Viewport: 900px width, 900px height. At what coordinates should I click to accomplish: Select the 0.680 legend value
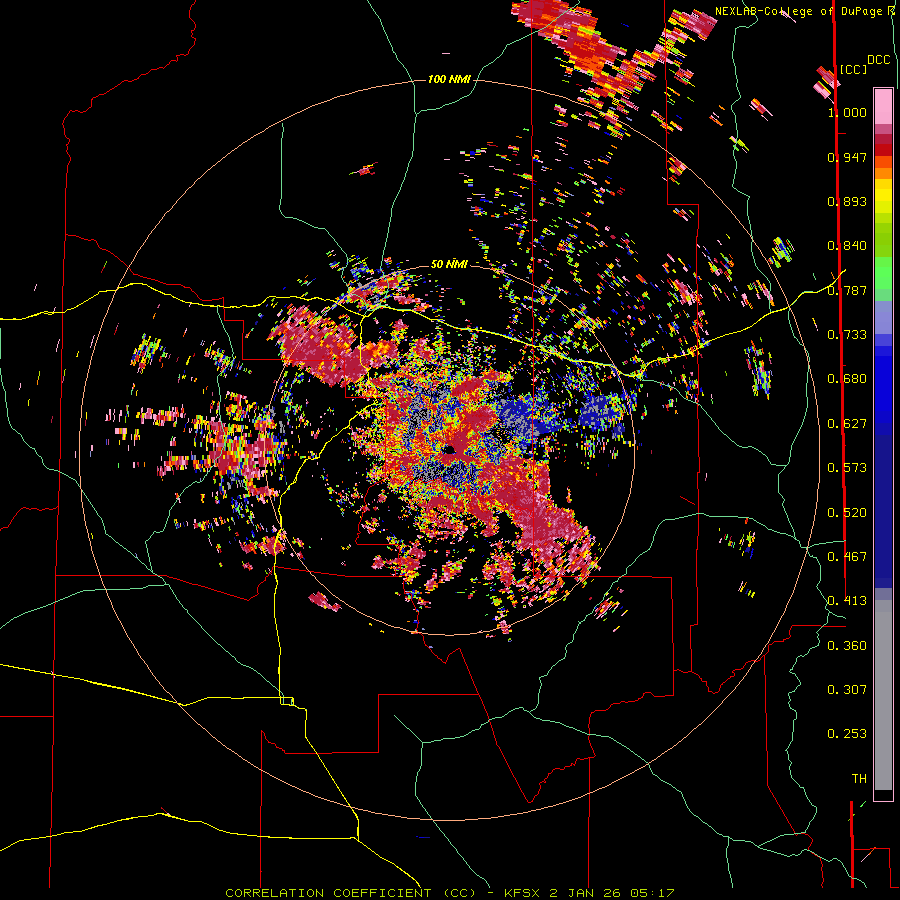click(847, 379)
